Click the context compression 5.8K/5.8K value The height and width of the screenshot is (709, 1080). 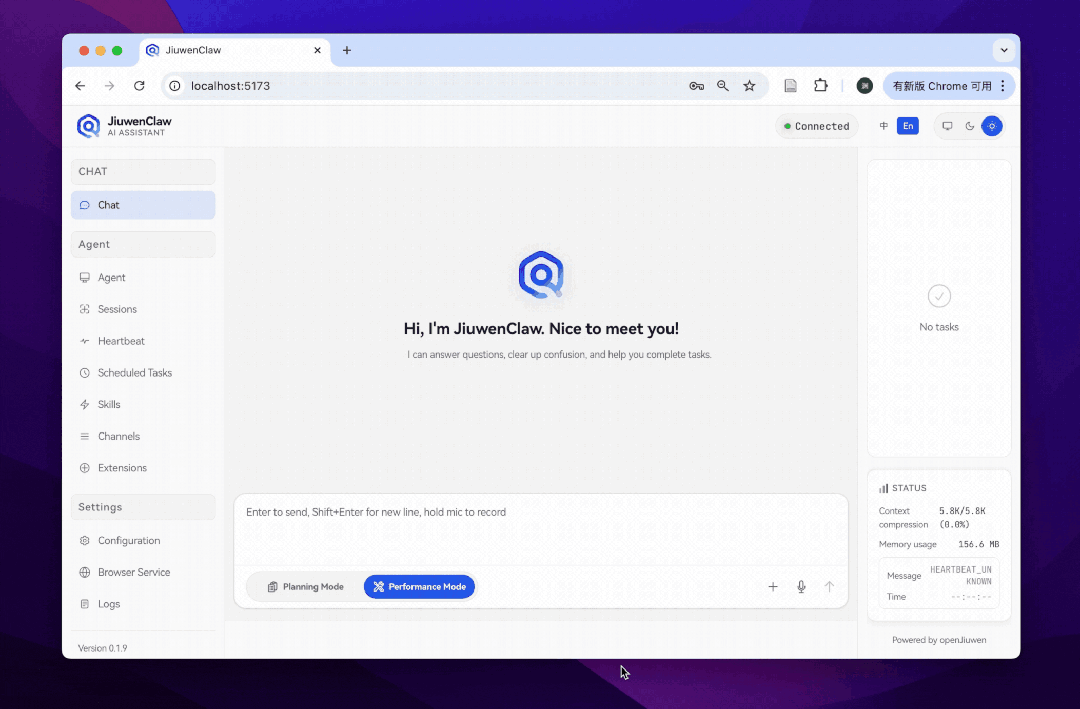tap(962, 517)
